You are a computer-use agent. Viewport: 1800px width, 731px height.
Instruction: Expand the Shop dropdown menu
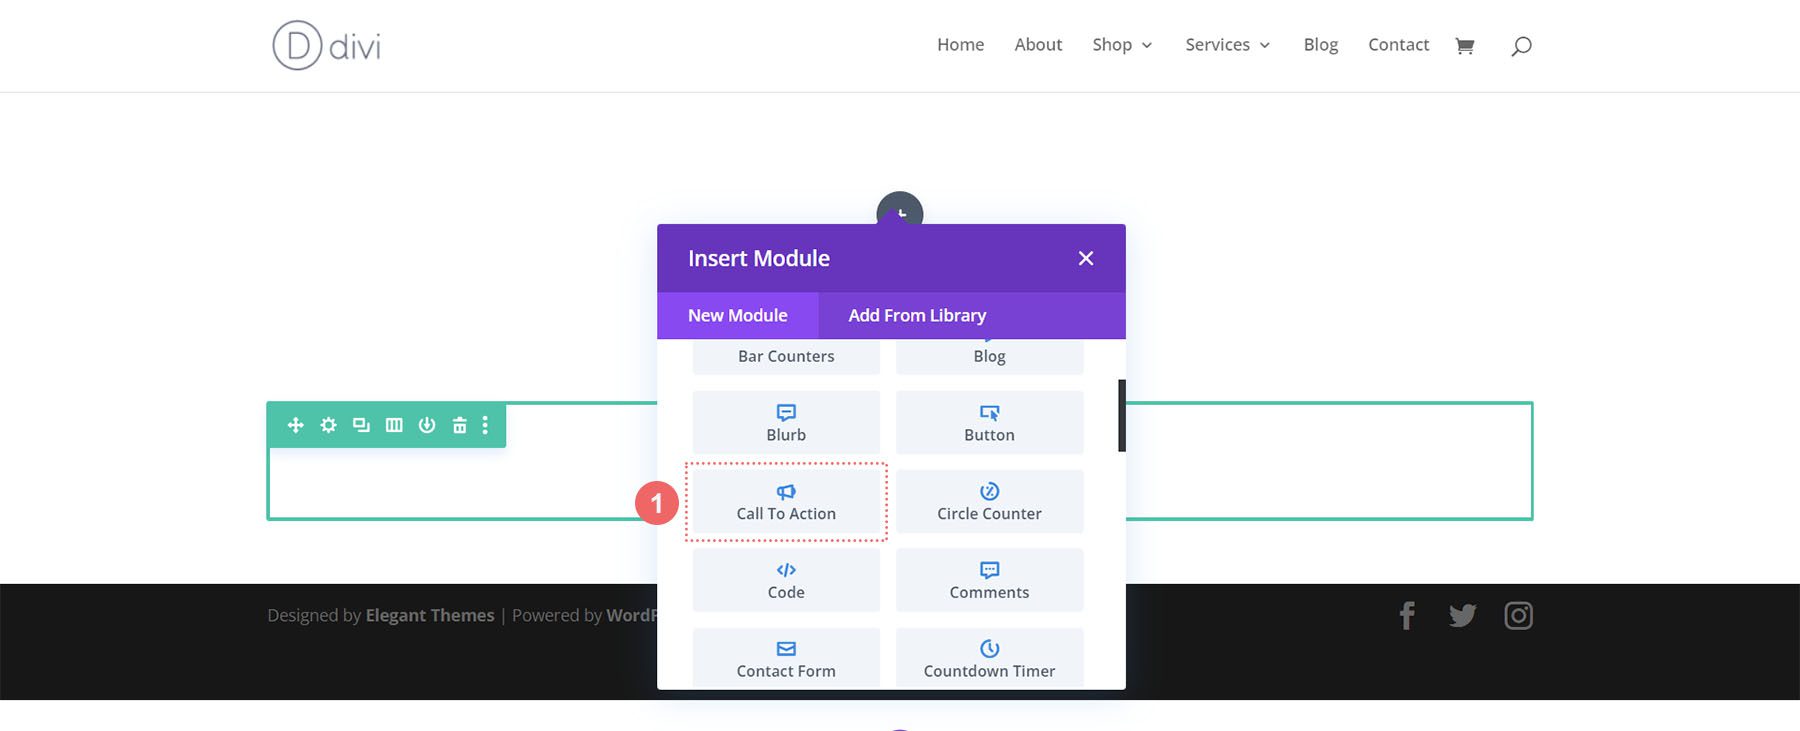(1122, 45)
